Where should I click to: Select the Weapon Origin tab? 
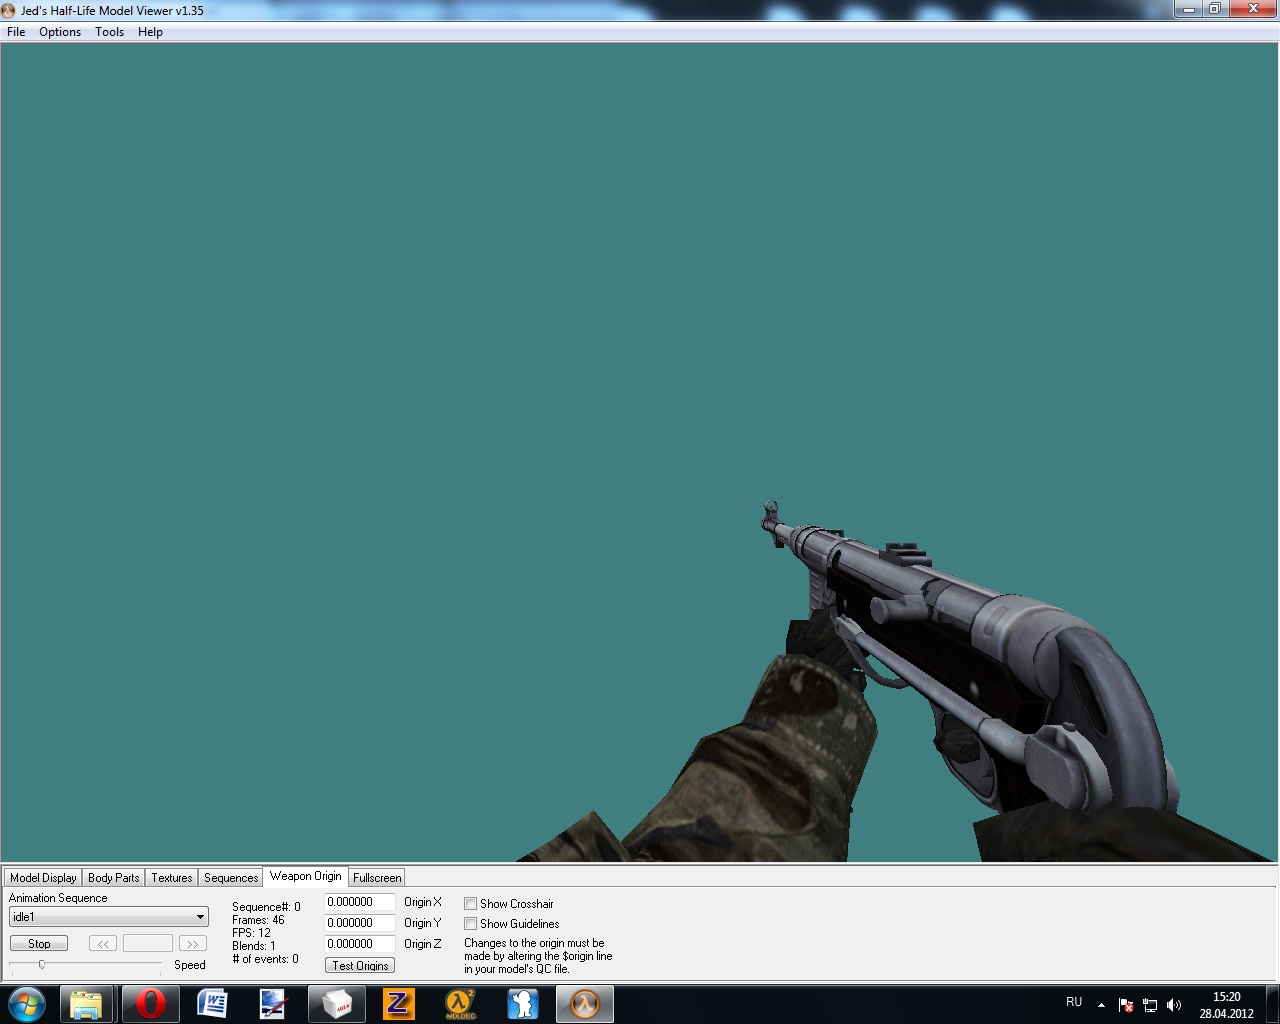(305, 876)
